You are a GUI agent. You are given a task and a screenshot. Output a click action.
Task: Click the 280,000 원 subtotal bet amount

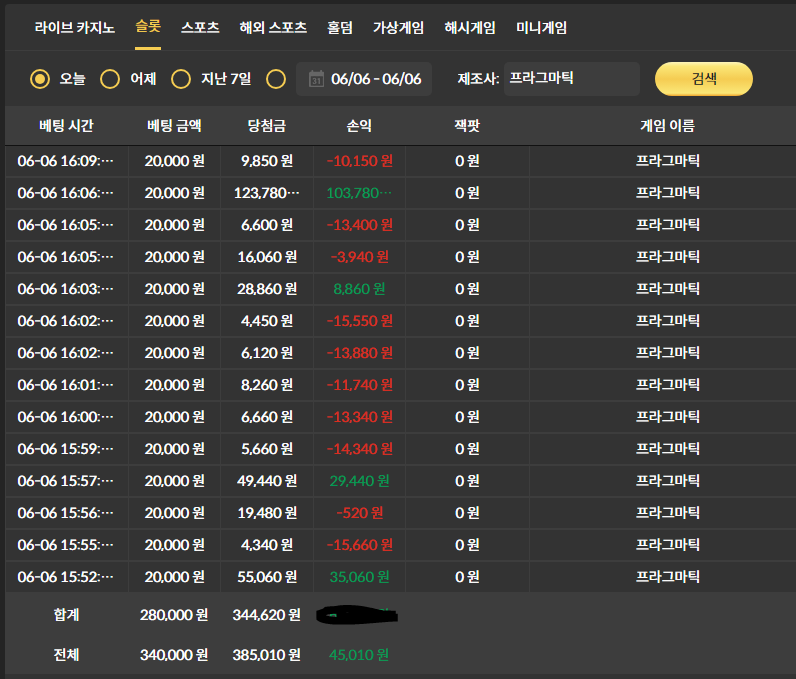pos(174,615)
